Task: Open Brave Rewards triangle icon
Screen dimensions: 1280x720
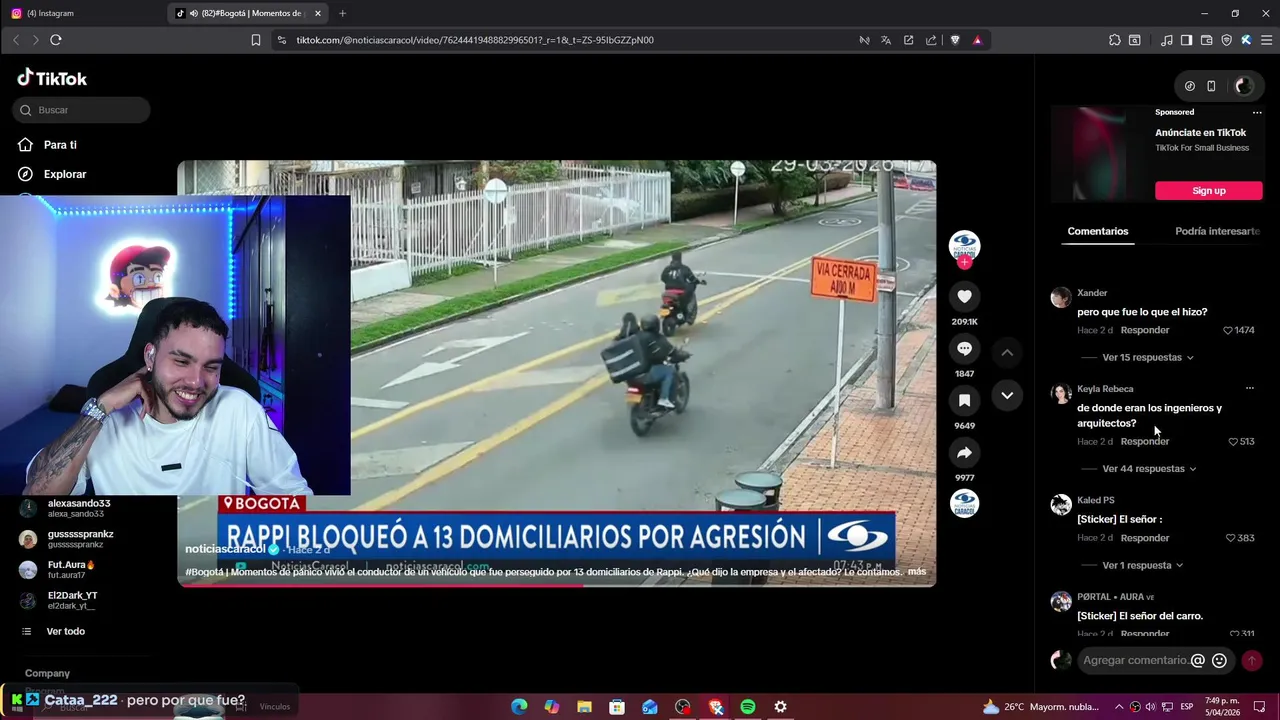Action: click(x=977, y=40)
